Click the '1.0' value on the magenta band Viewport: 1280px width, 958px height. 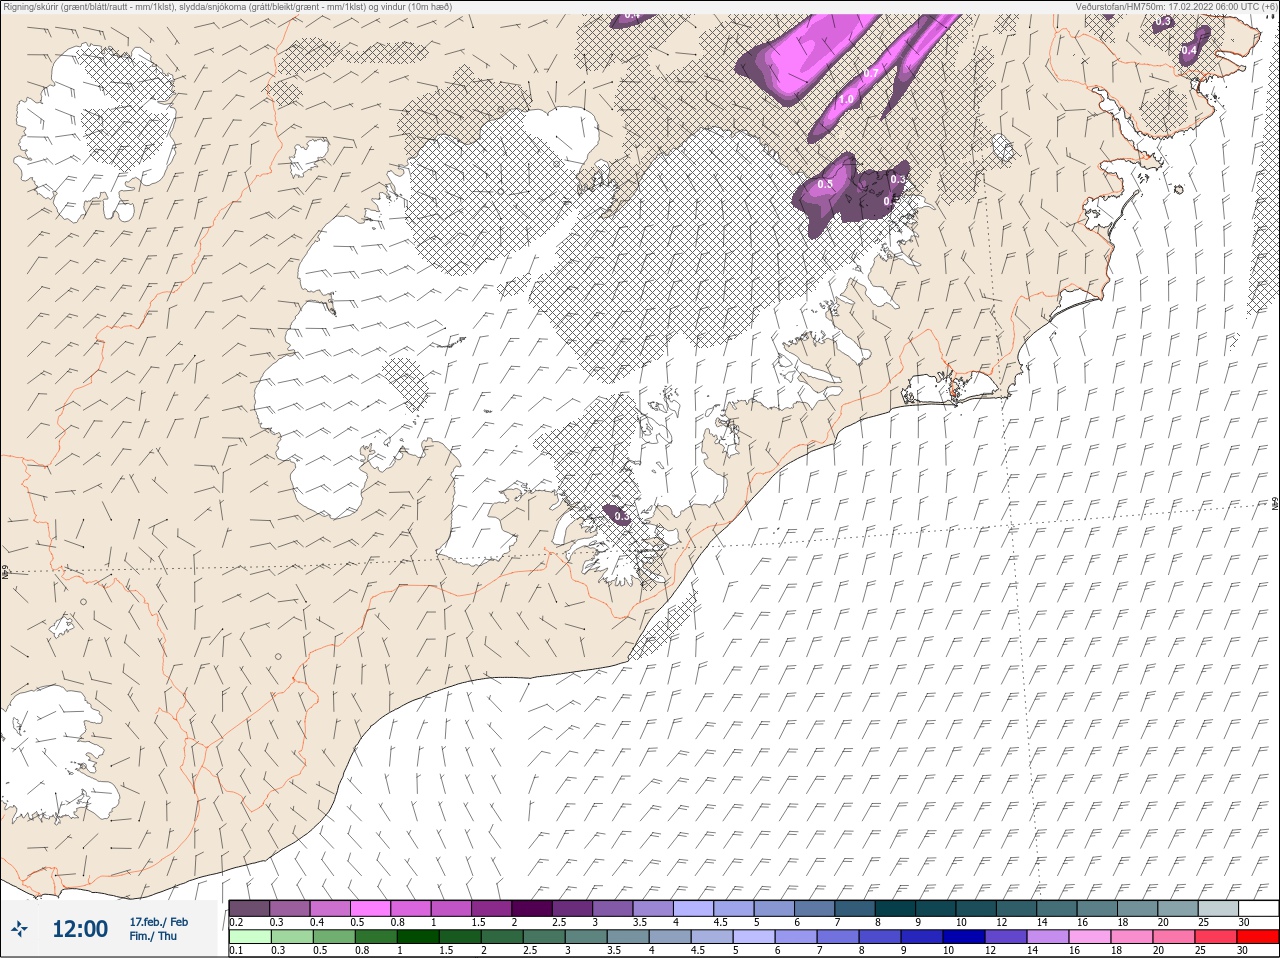846,100
